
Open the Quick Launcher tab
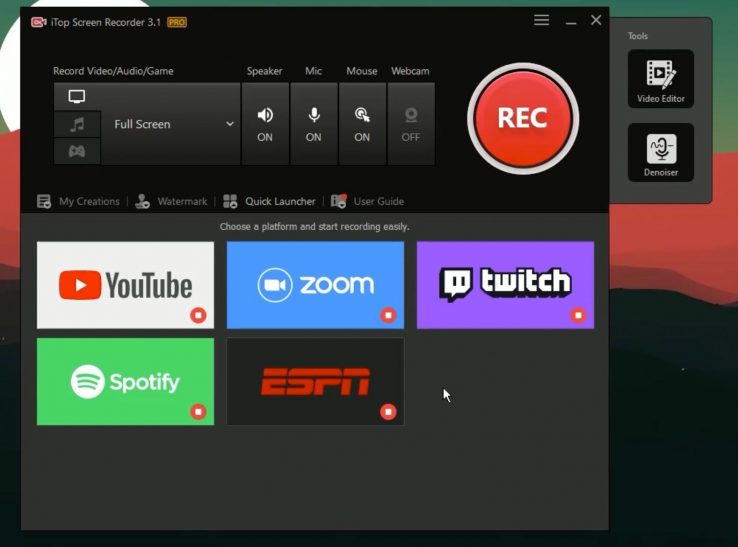[x=270, y=201]
